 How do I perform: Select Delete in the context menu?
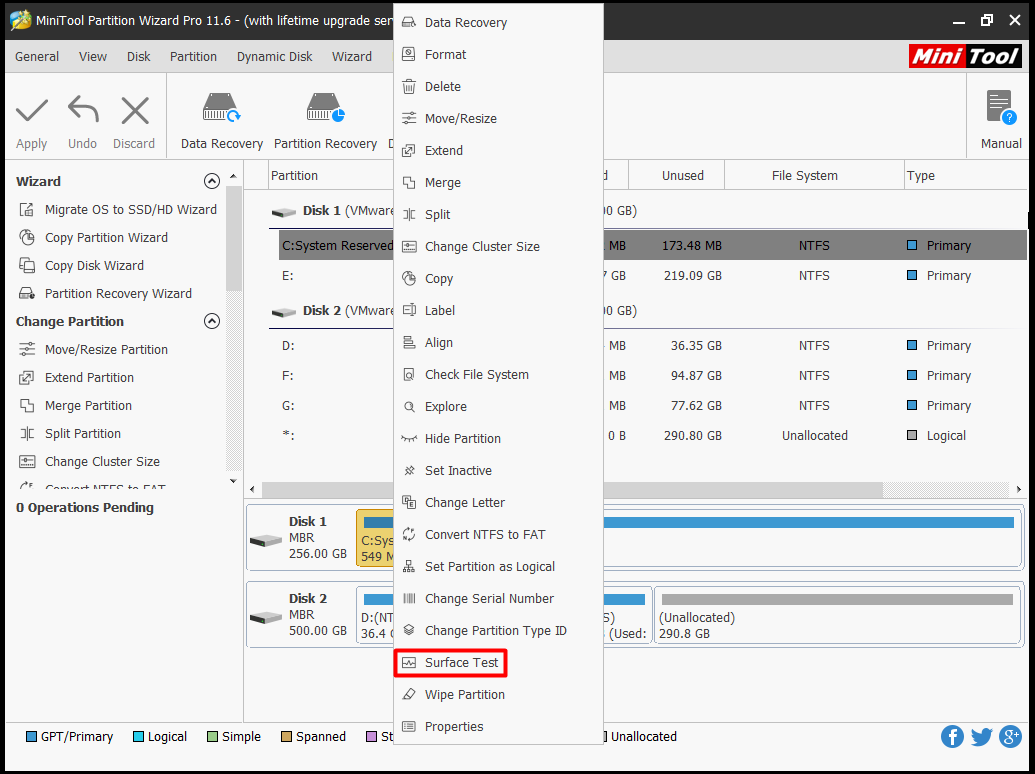[498, 86]
